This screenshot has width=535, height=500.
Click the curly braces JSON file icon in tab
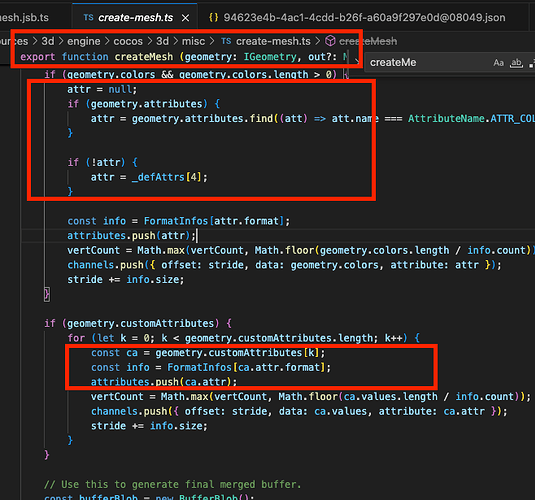tap(214, 17)
